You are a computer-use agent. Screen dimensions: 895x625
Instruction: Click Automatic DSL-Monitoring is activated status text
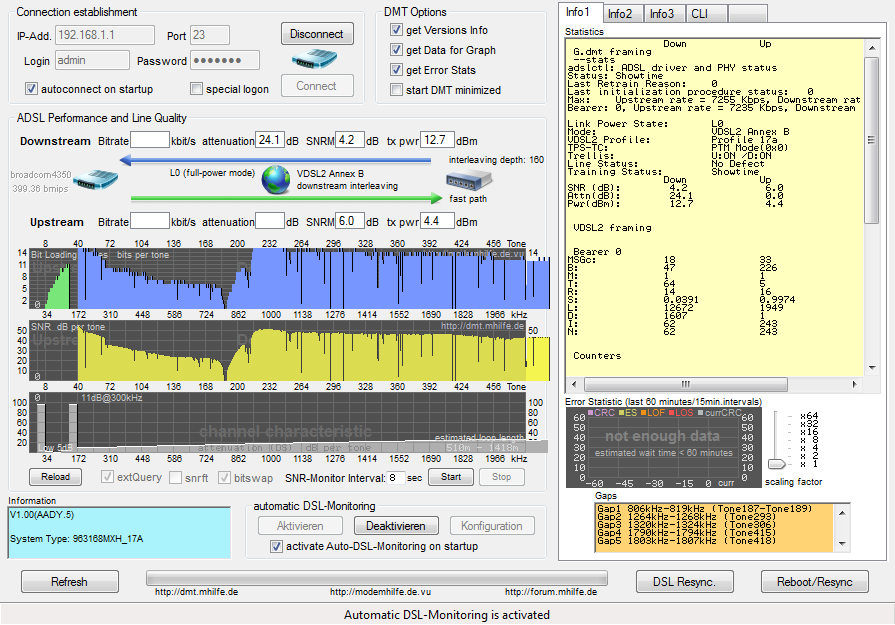[447, 615]
